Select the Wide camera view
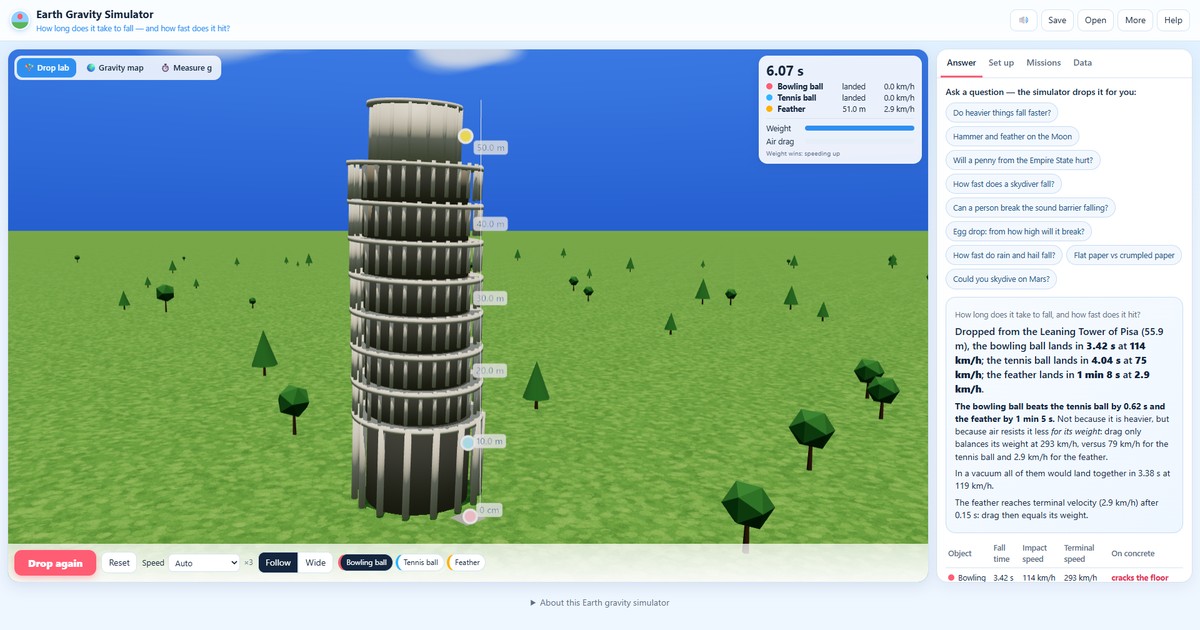The width and height of the screenshot is (1200, 630). [315, 563]
